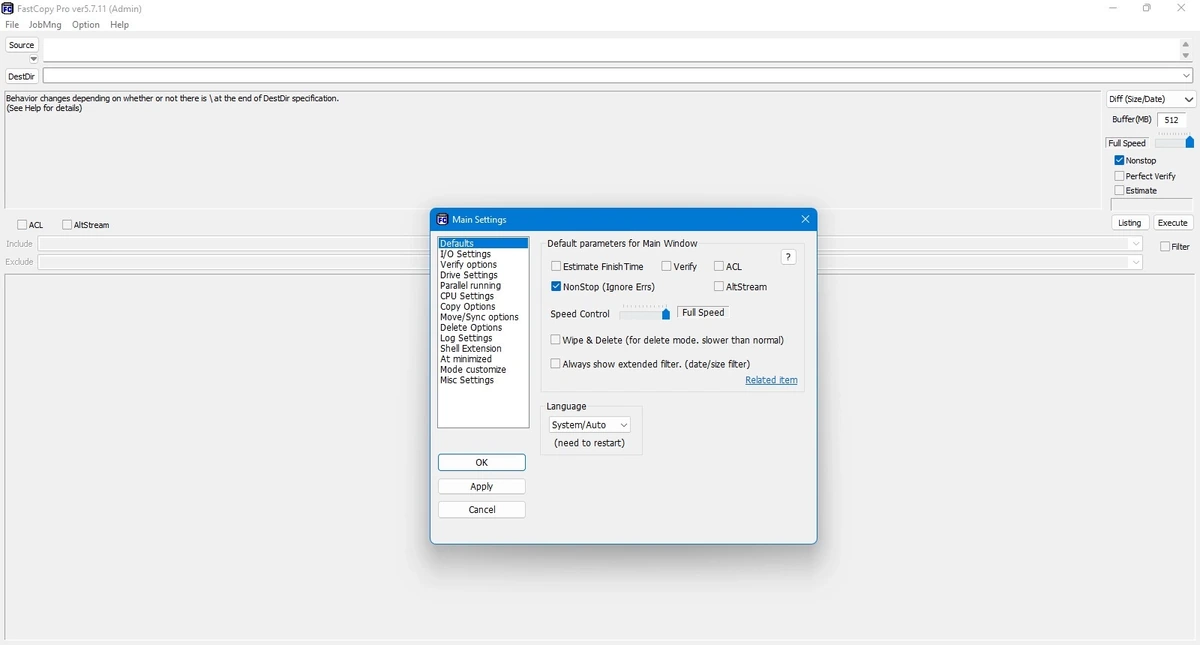Open the Related item link
1200x645 pixels.
pyautogui.click(x=771, y=380)
